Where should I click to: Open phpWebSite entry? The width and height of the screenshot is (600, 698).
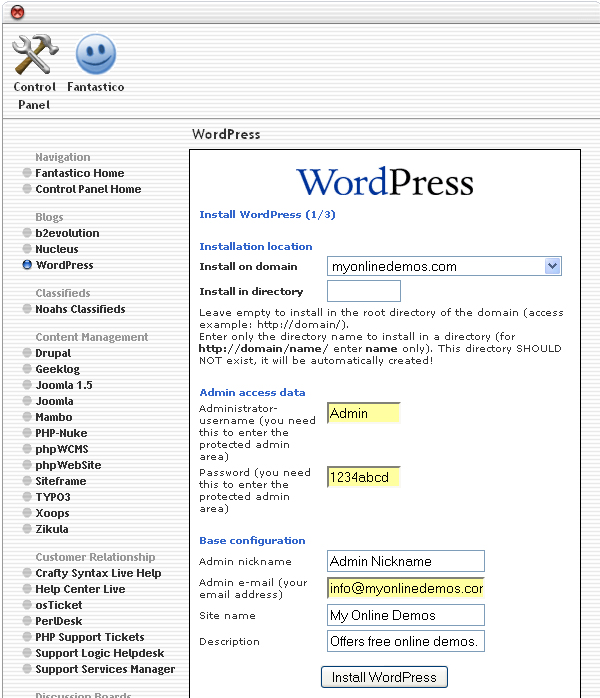click(68, 465)
